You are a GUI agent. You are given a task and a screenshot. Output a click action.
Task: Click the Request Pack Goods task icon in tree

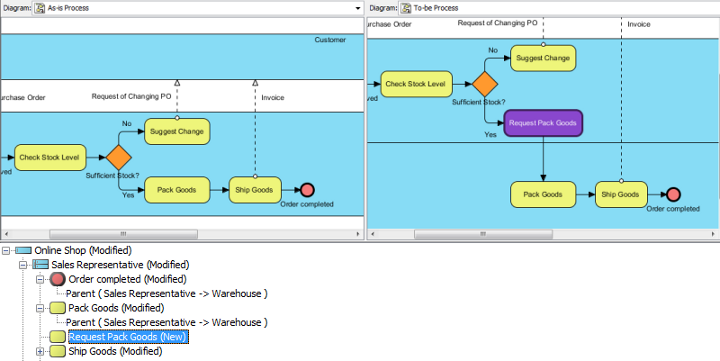58,337
